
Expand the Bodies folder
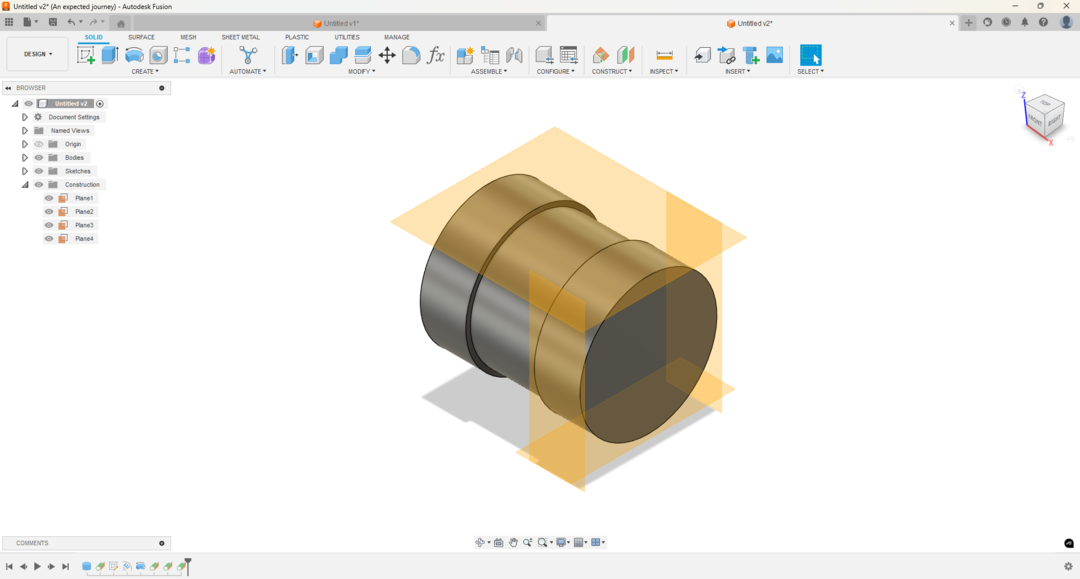point(25,158)
